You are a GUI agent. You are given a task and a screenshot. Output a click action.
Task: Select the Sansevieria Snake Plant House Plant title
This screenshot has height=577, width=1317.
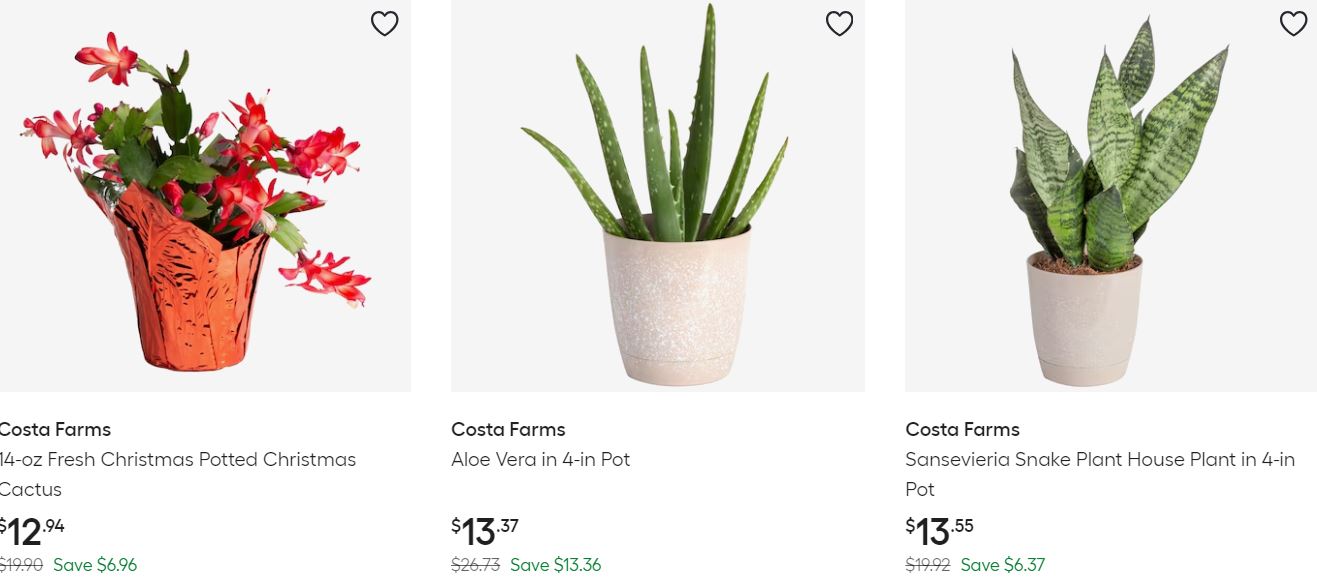click(1099, 460)
